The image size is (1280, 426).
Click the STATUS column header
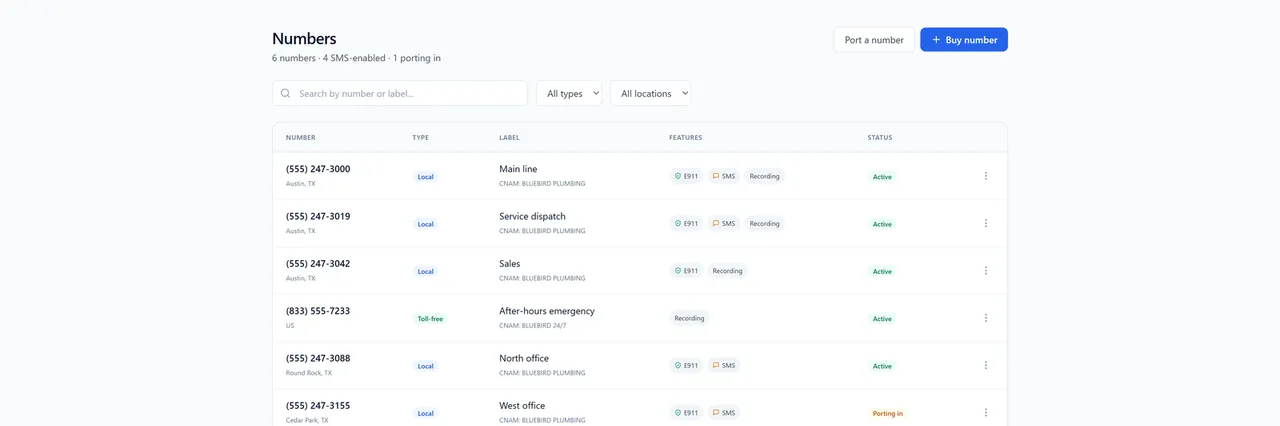(x=880, y=138)
